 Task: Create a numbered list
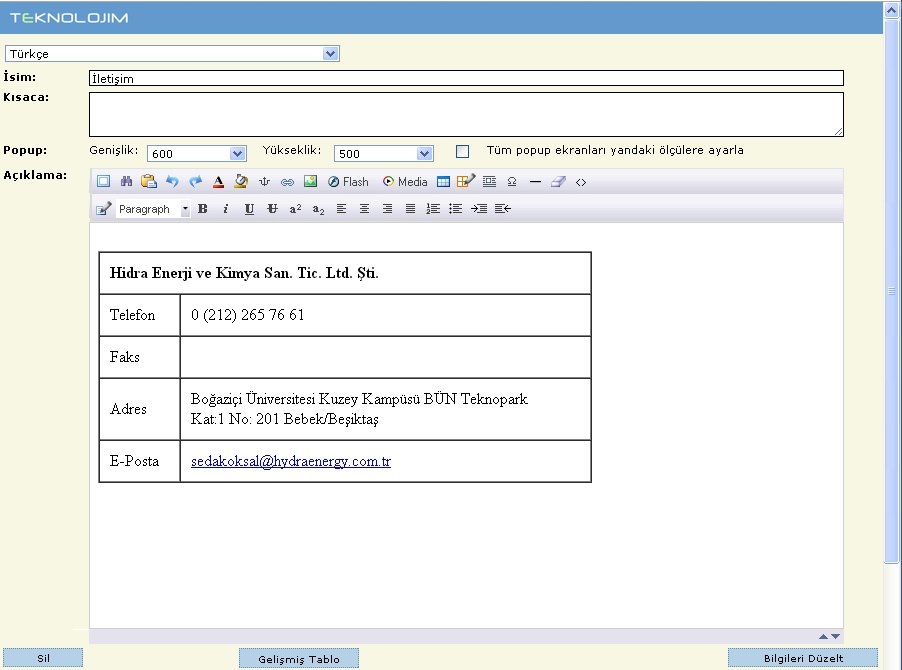(x=433, y=209)
